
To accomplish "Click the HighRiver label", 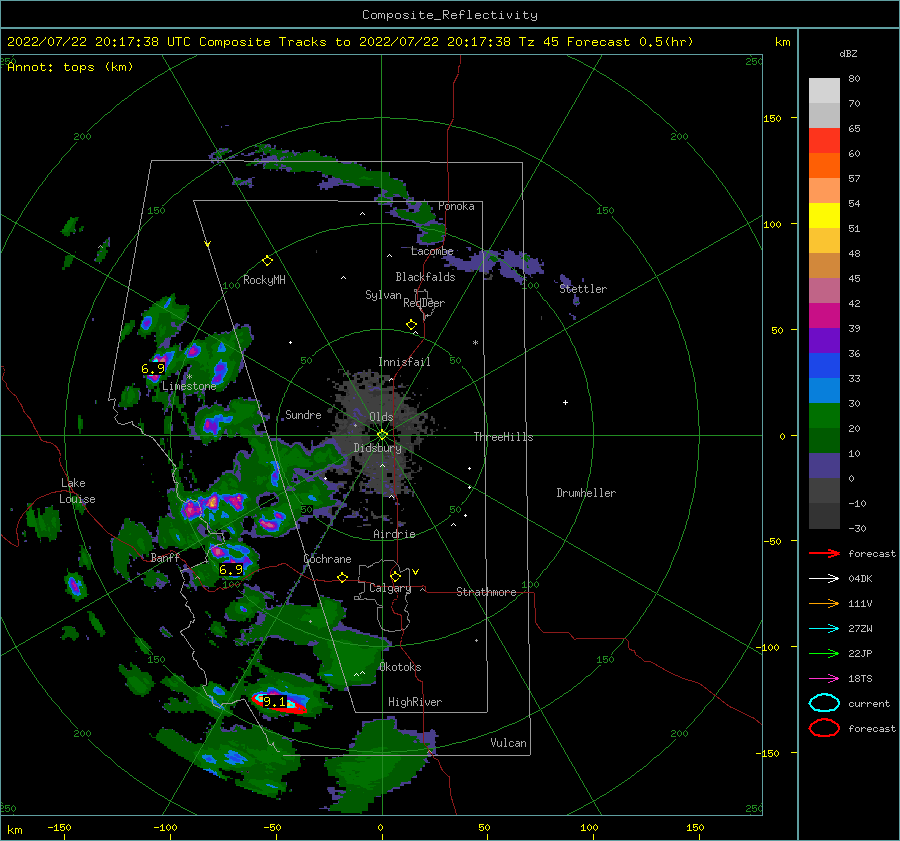I will (x=415, y=702).
